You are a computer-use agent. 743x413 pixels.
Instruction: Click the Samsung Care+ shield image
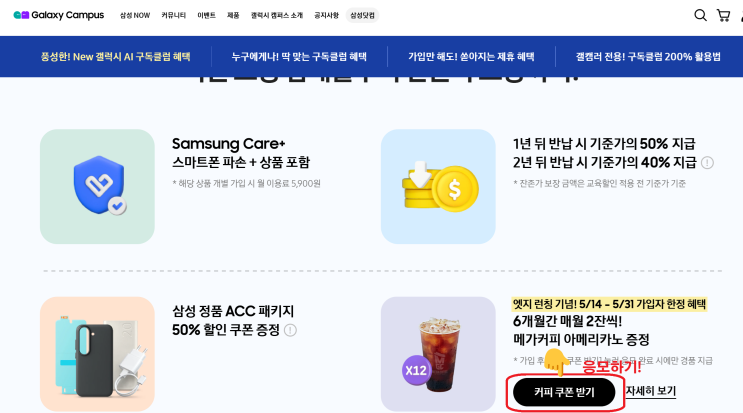tap(97, 187)
